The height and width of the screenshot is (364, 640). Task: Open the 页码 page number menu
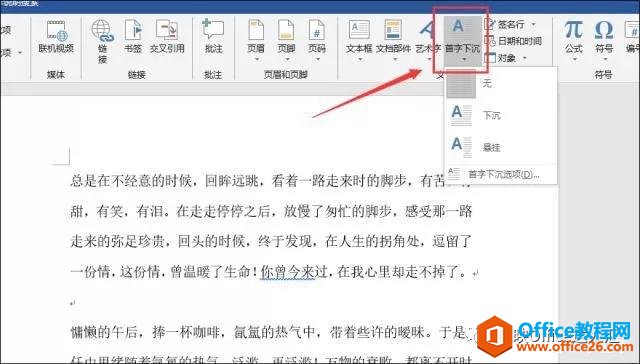pyautogui.click(x=317, y=40)
